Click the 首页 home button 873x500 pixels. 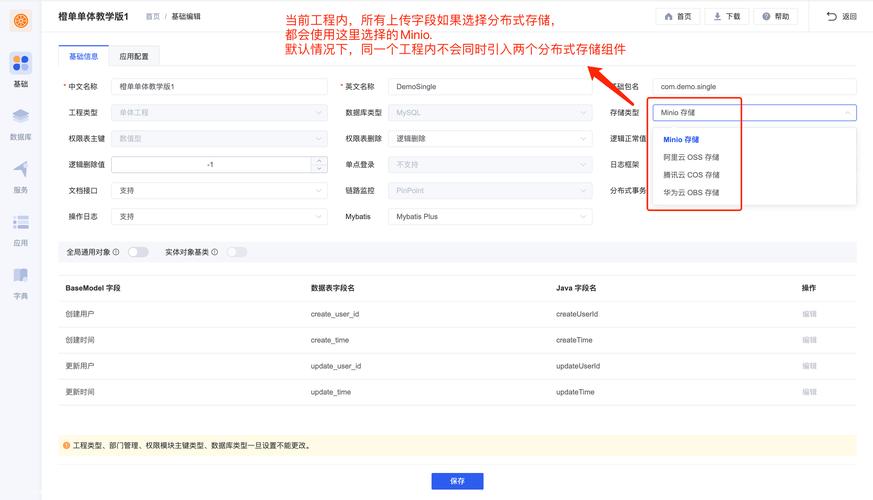677,17
